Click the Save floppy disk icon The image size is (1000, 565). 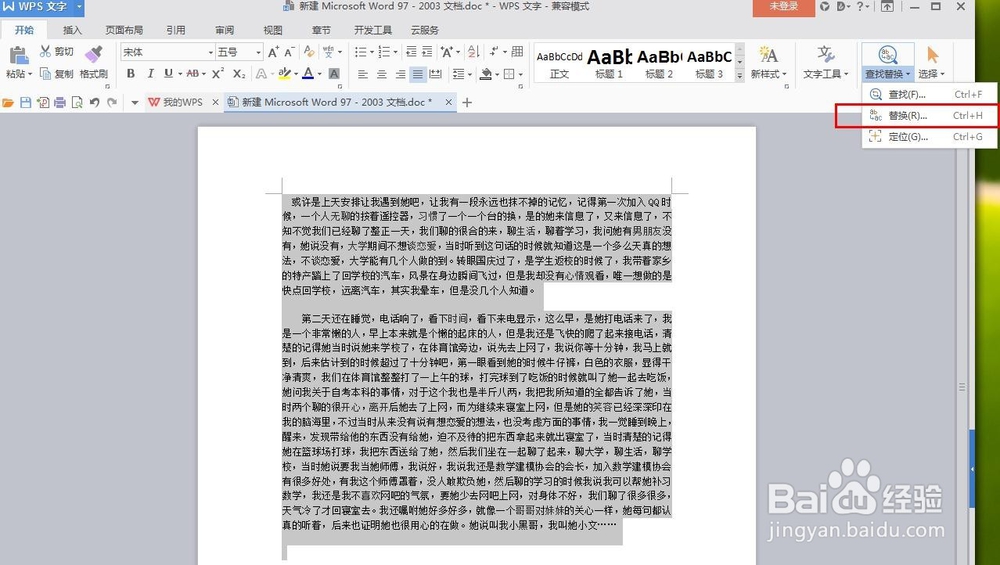[26, 102]
